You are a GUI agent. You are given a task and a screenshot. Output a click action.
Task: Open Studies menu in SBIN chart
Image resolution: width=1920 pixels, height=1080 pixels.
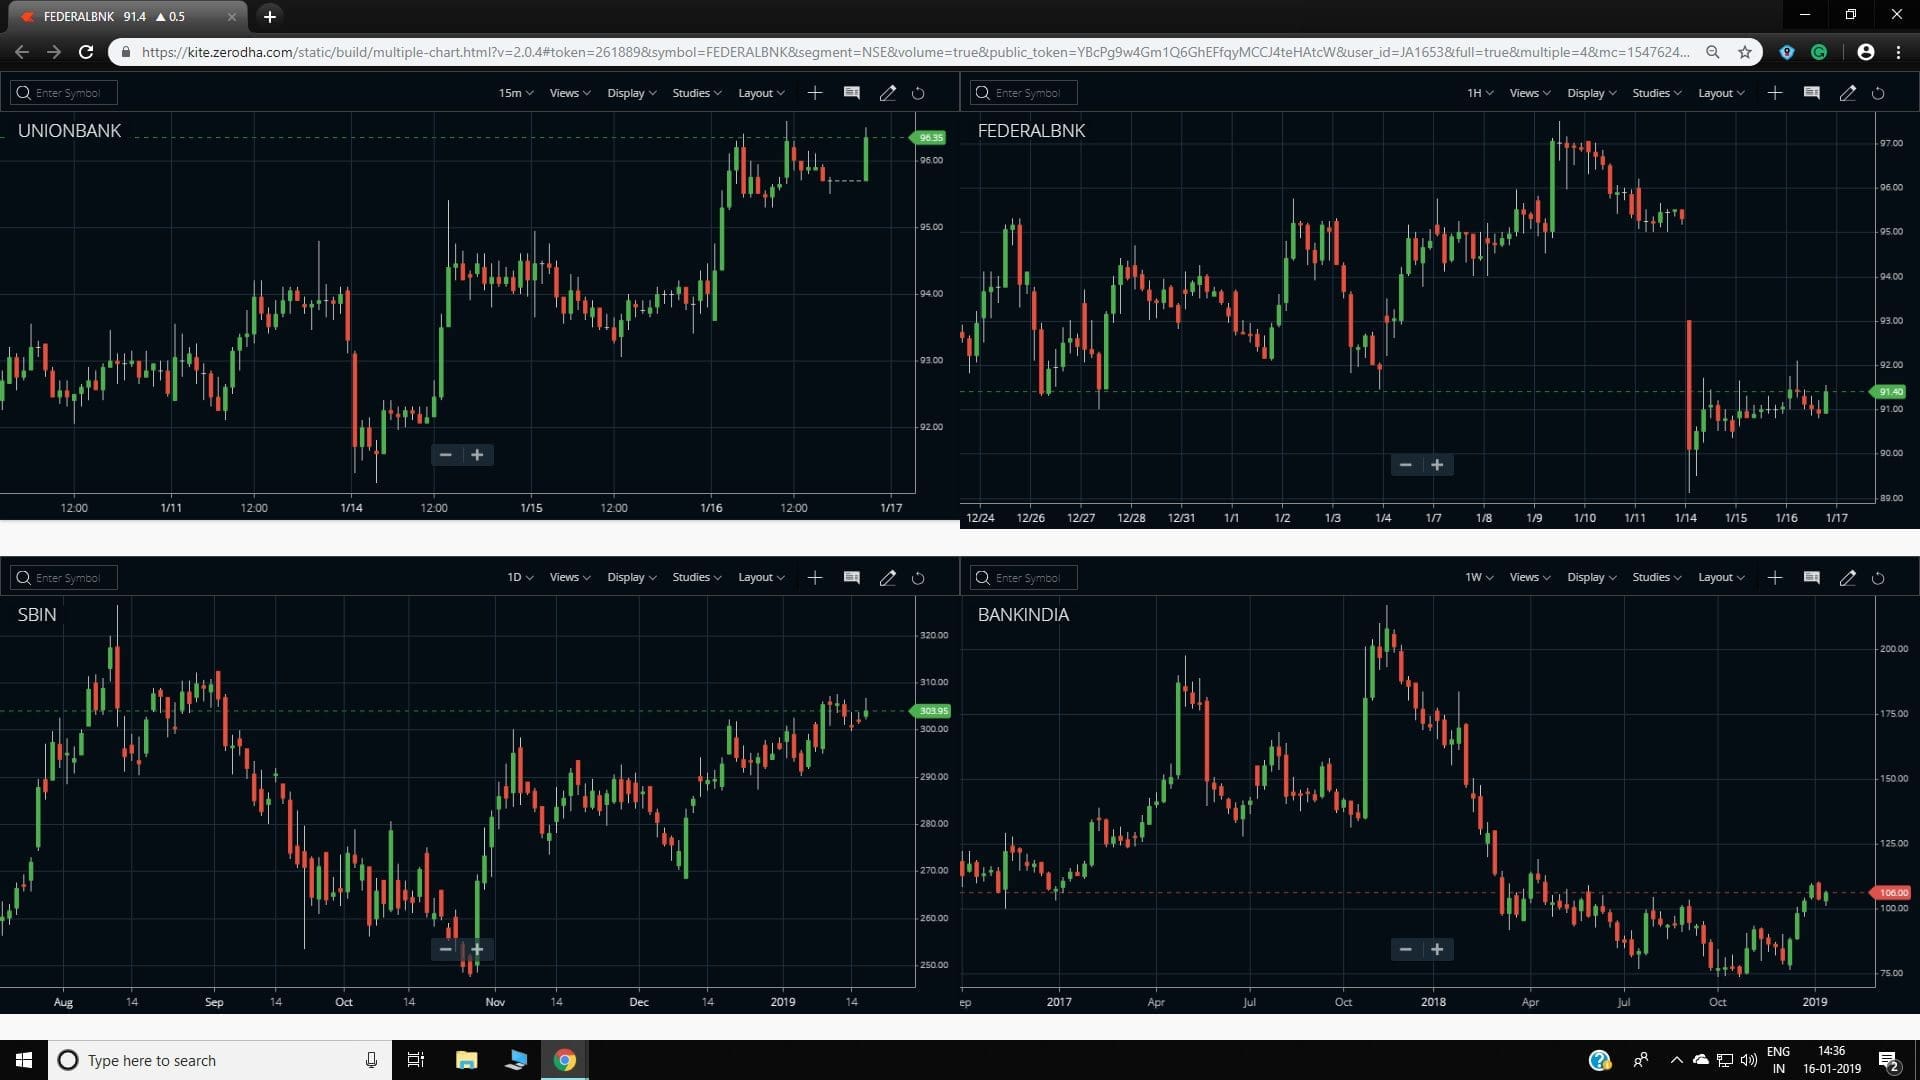click(x=697, y=577)
